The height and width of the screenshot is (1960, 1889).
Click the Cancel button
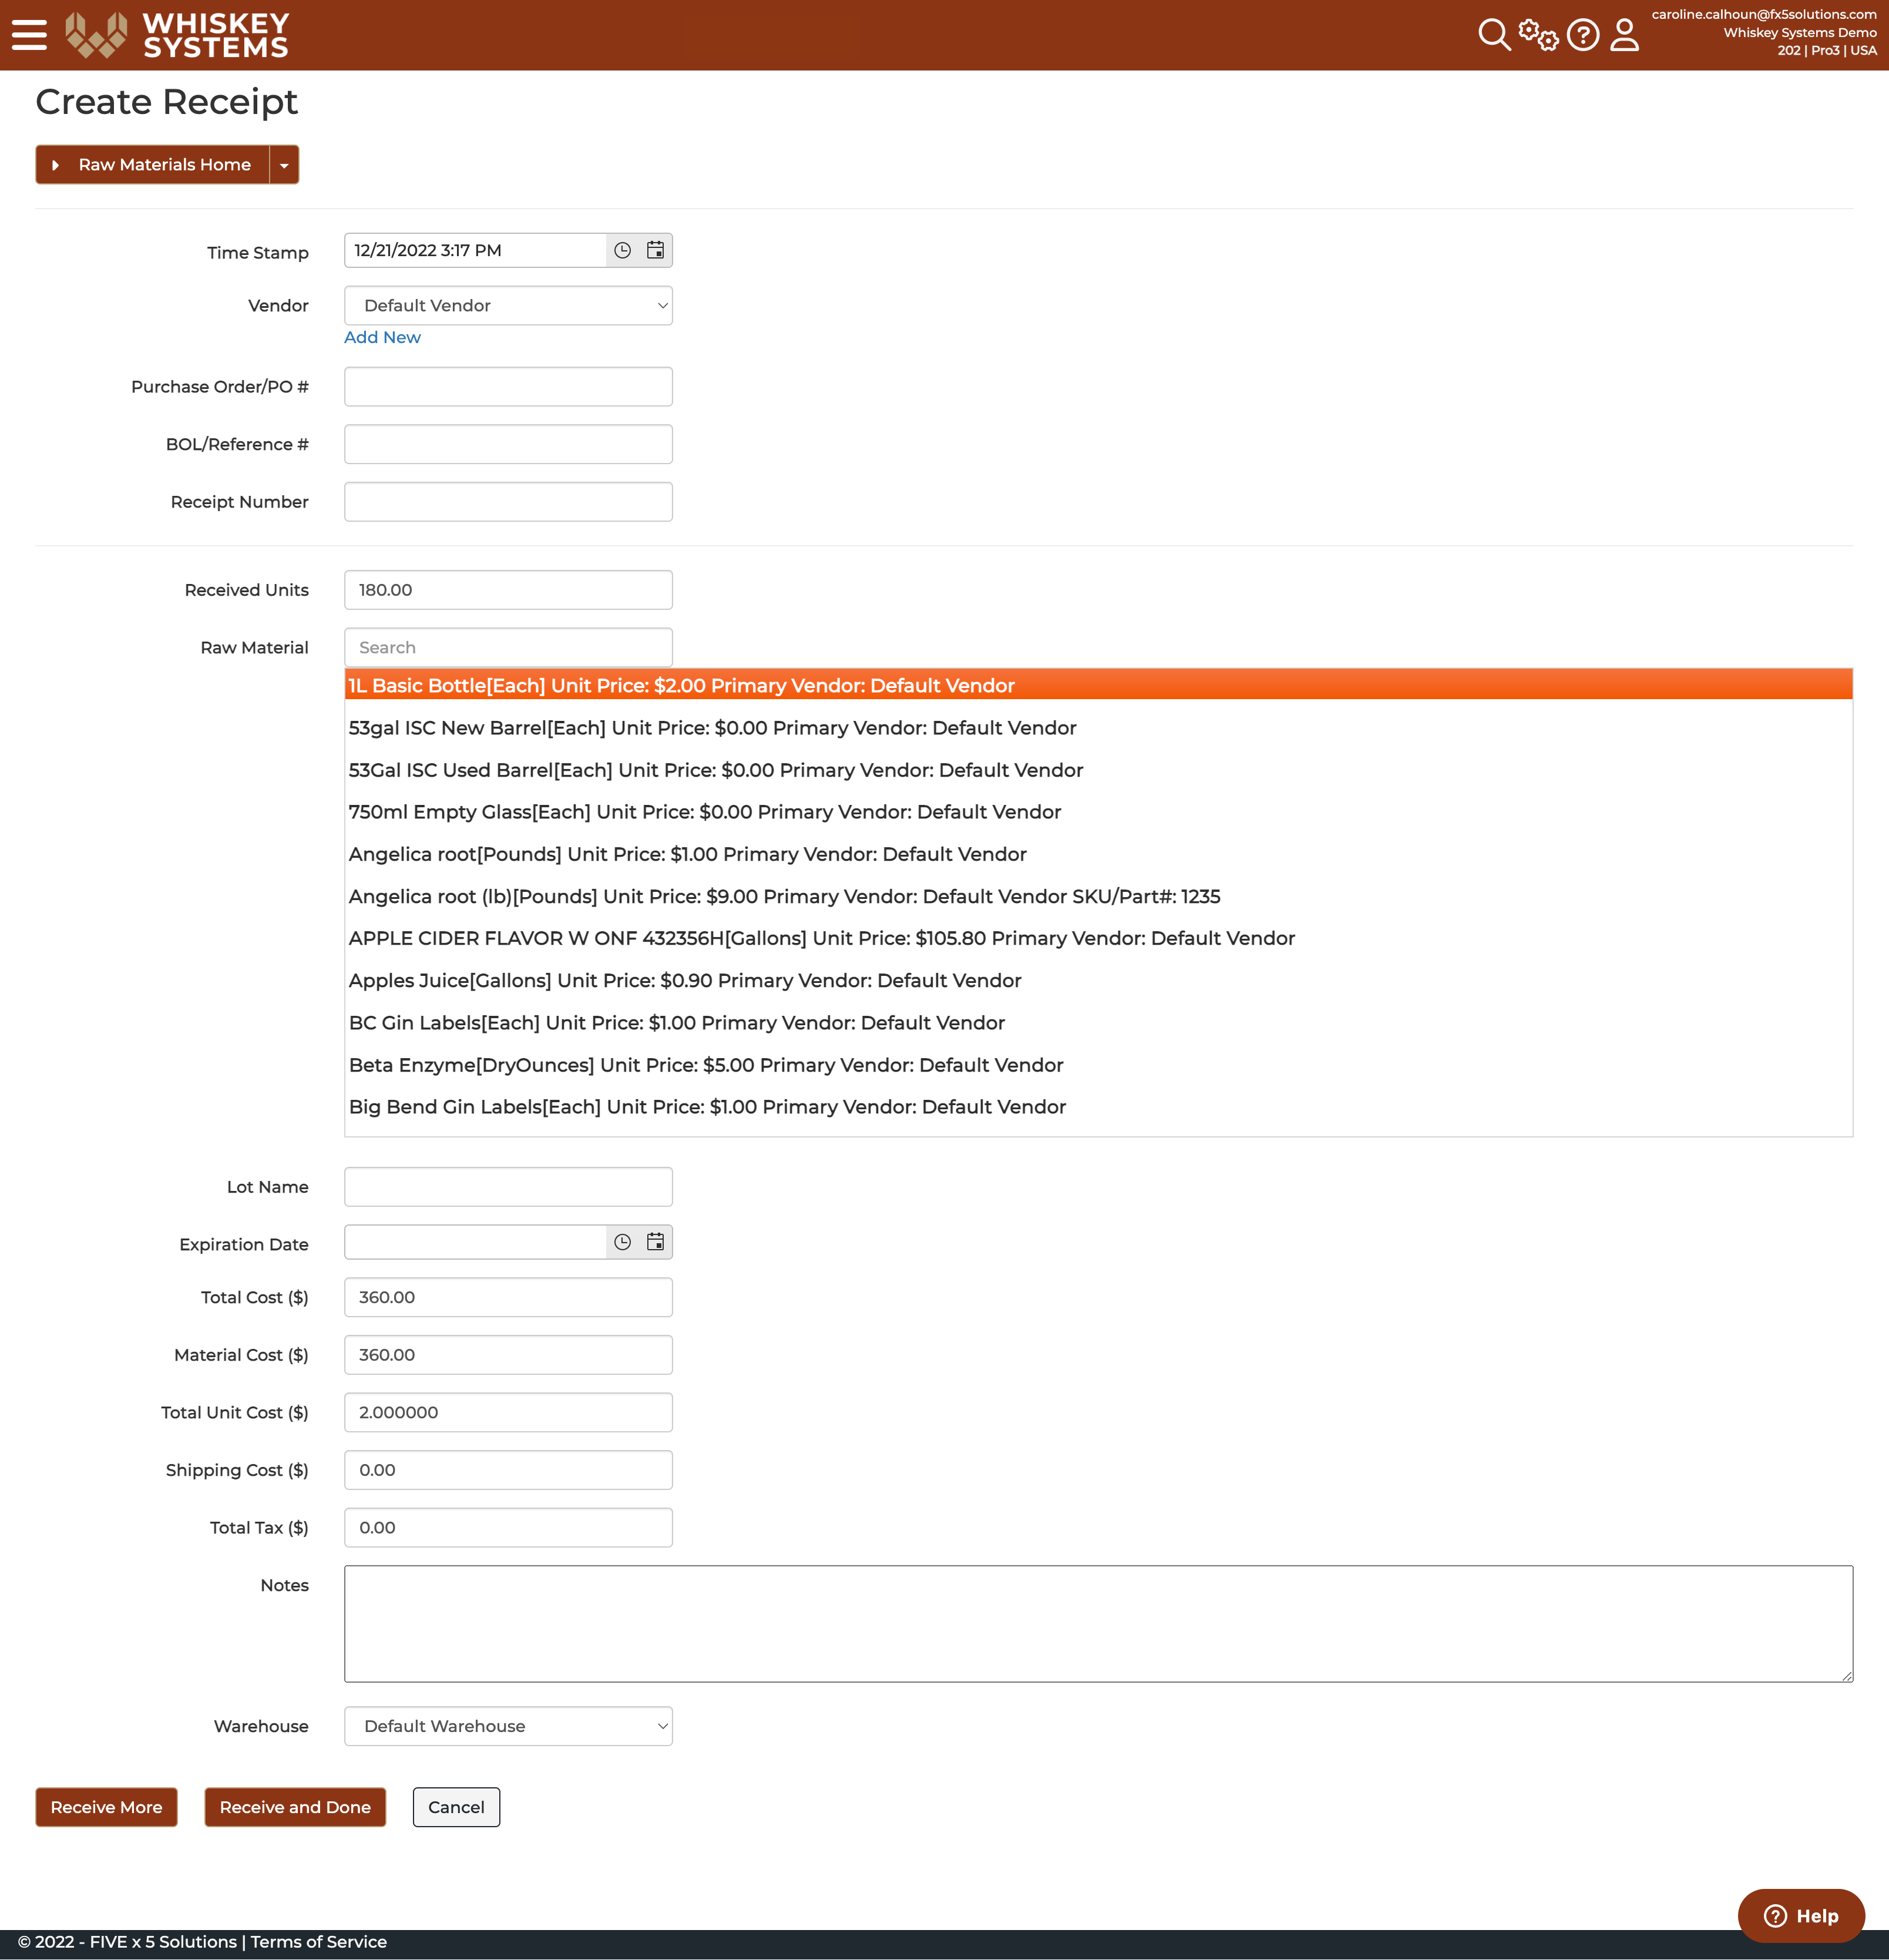(x=456, y=1807)
